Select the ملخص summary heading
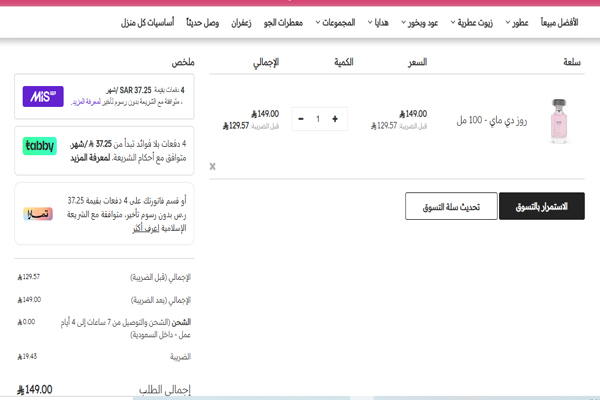Screen dimensions: 600x400 pos(183,62)
